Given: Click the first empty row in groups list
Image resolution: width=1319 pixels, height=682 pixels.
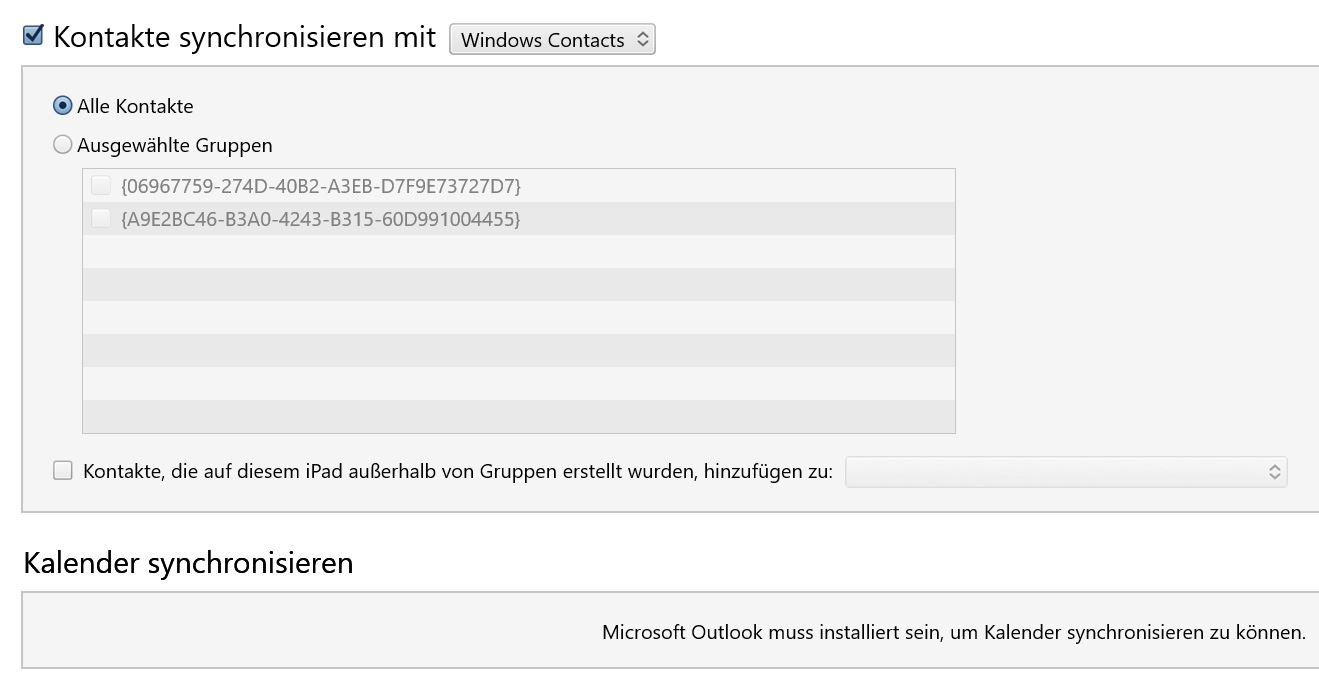Looking at the screenshot, I should (518, 251).
